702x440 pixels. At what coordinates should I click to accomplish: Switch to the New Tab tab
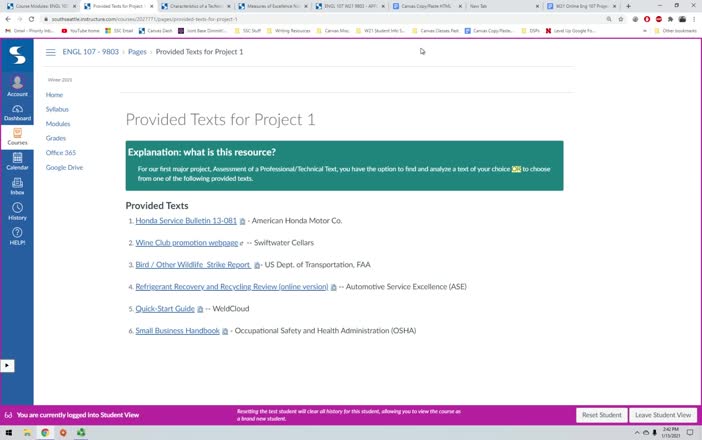coord(505,6)
